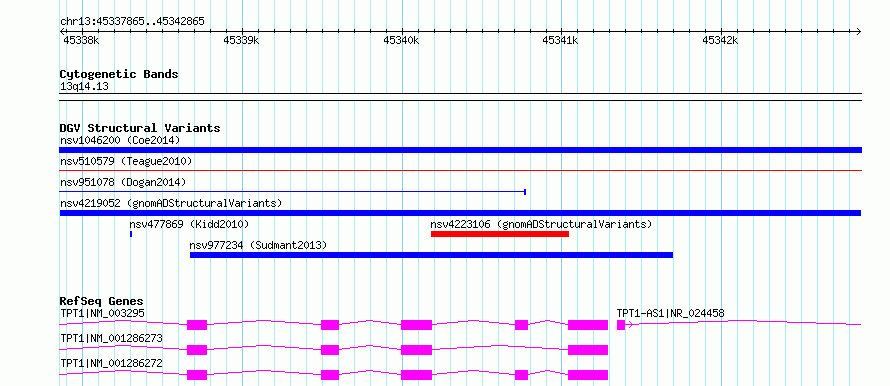Select the small fourth exon of NM_001286272
Screen dimensions: 890x386
point(522,375)
